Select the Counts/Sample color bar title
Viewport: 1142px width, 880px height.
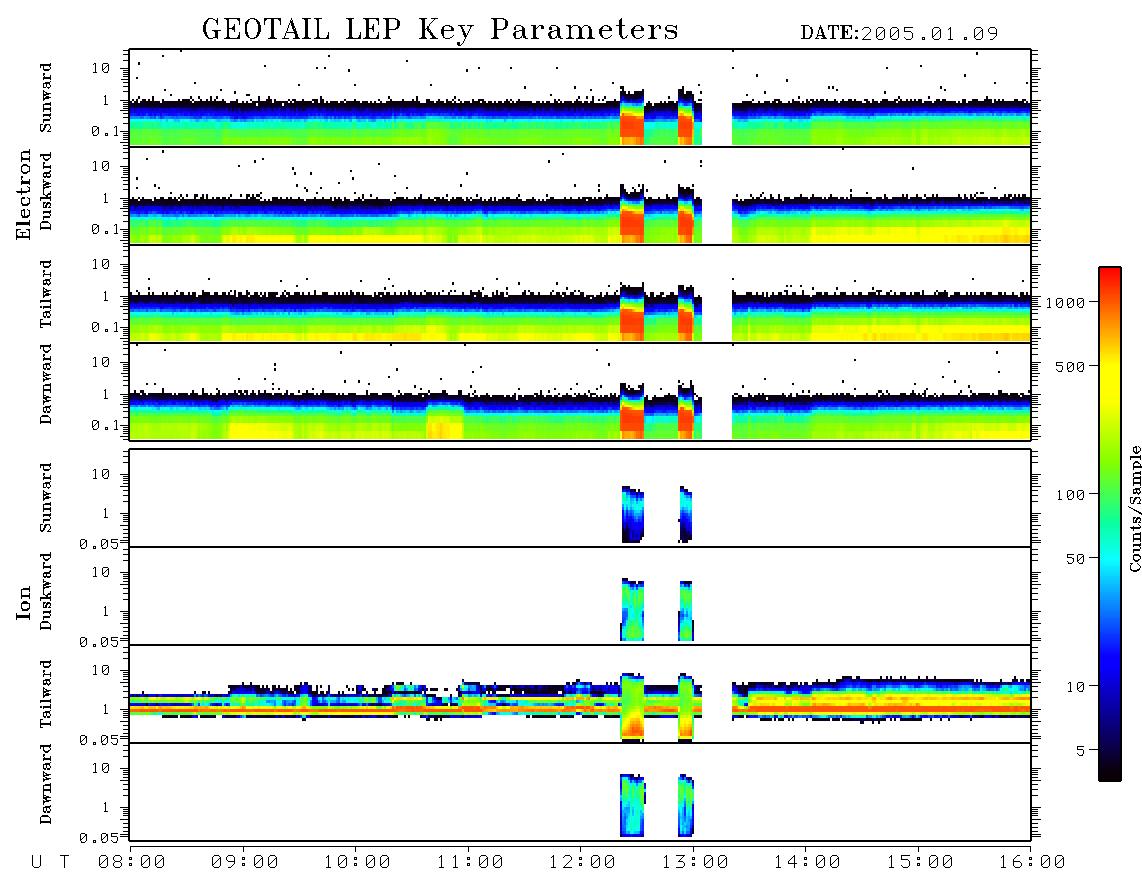pos(1135,508)
